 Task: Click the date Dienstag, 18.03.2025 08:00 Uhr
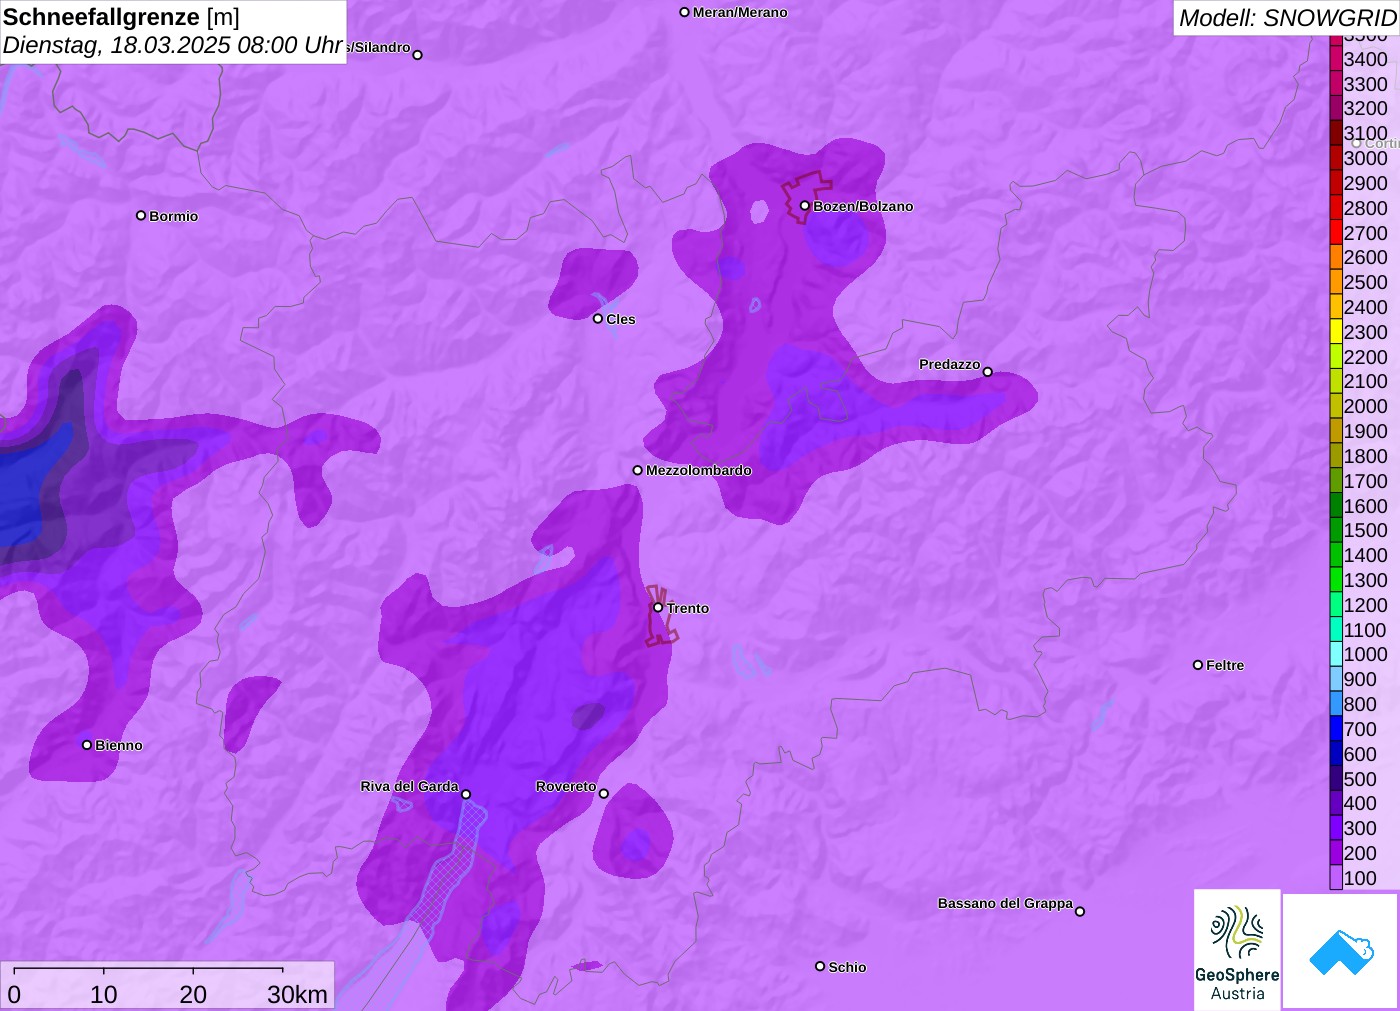click(x=173, y=45)
